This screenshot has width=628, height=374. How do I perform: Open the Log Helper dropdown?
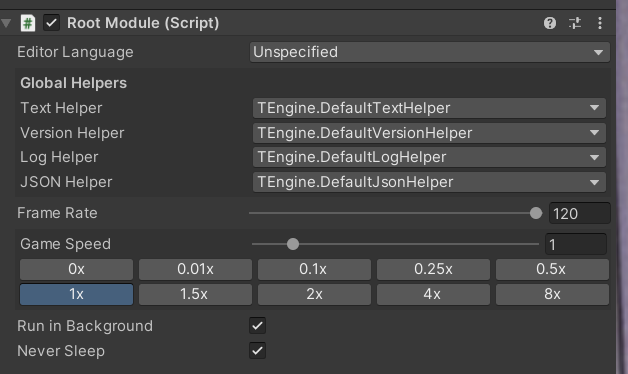pyautogui.click(x=429, y=157)
